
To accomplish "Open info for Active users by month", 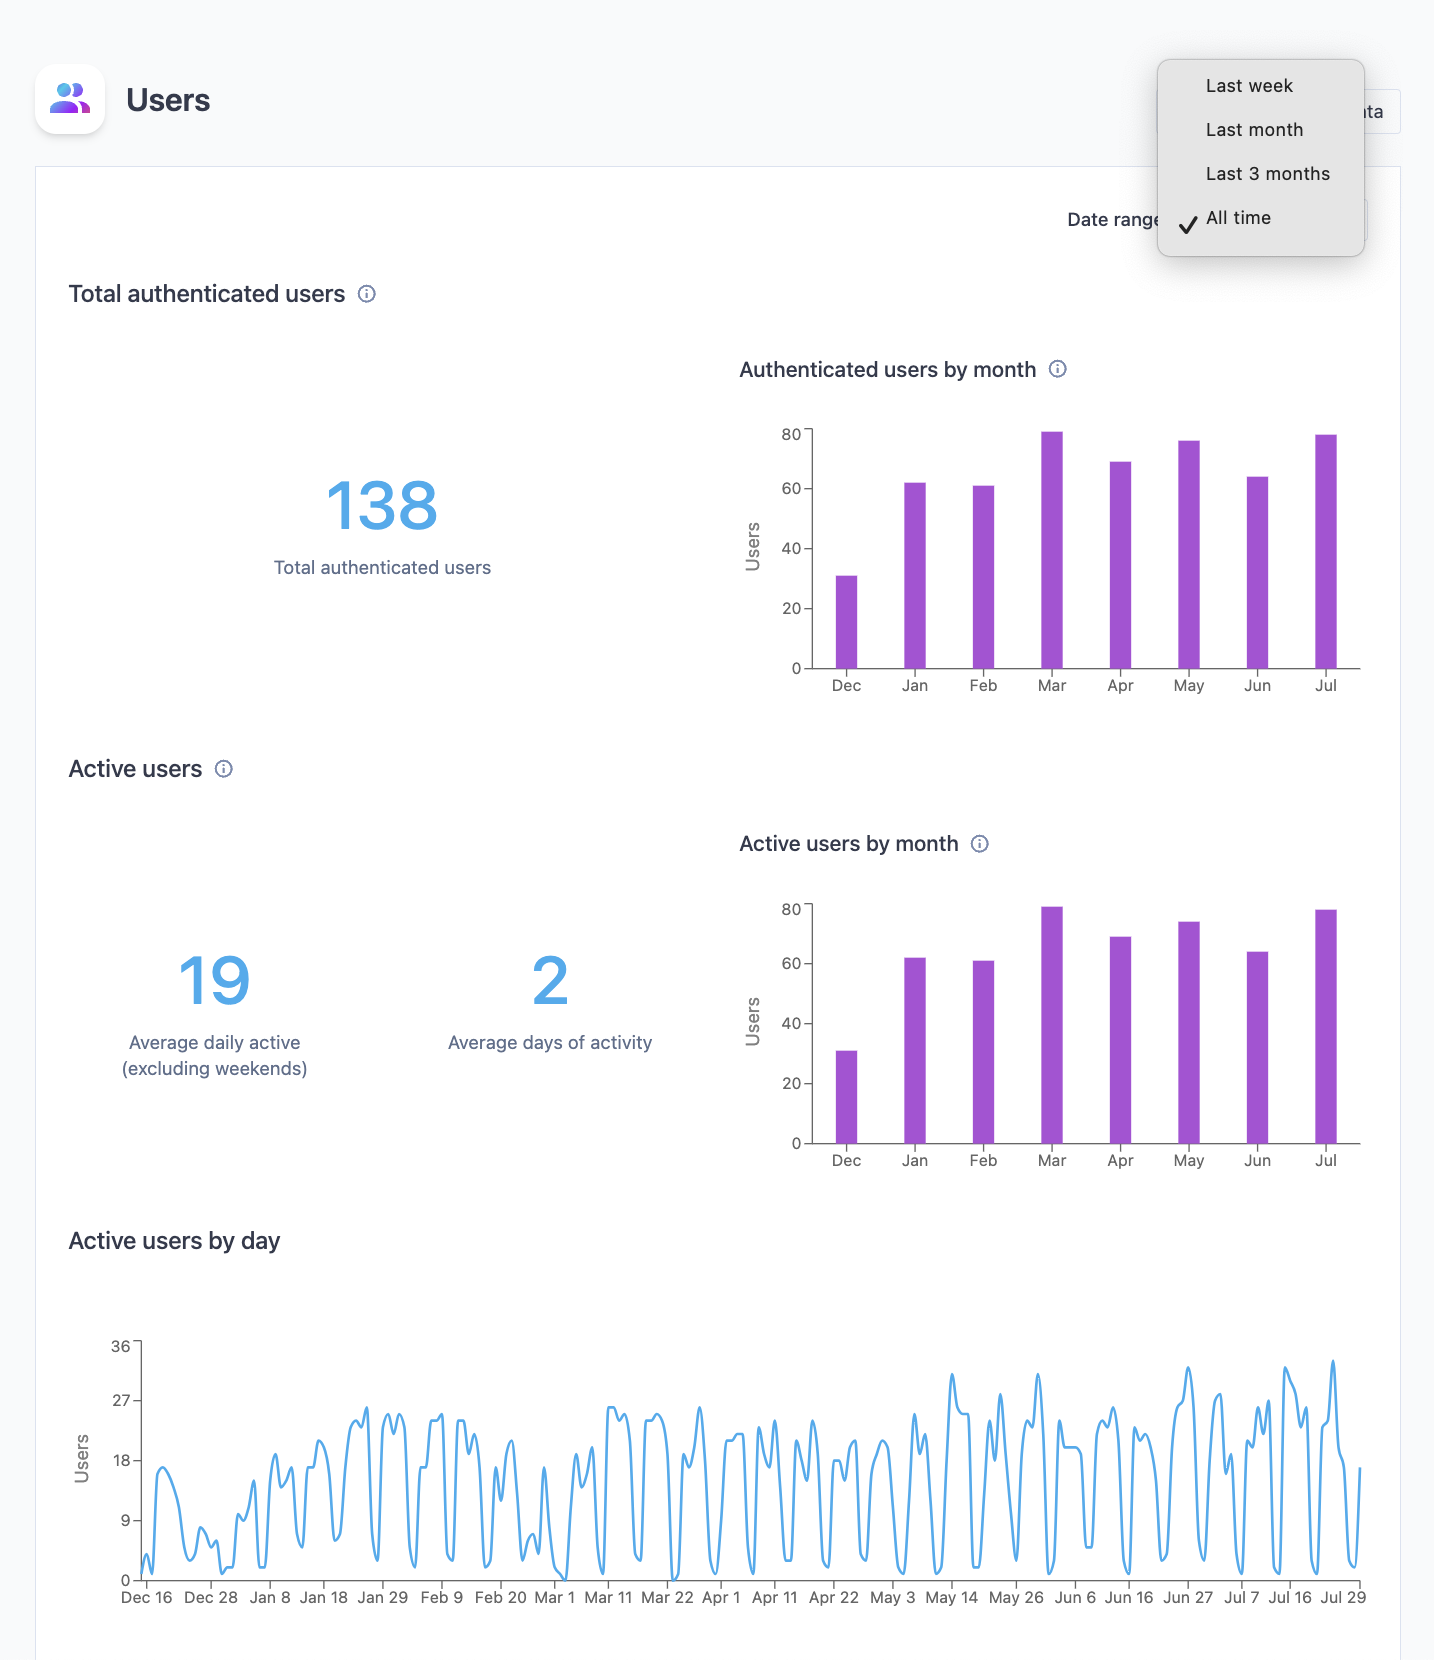I will [x=980, y=844].
